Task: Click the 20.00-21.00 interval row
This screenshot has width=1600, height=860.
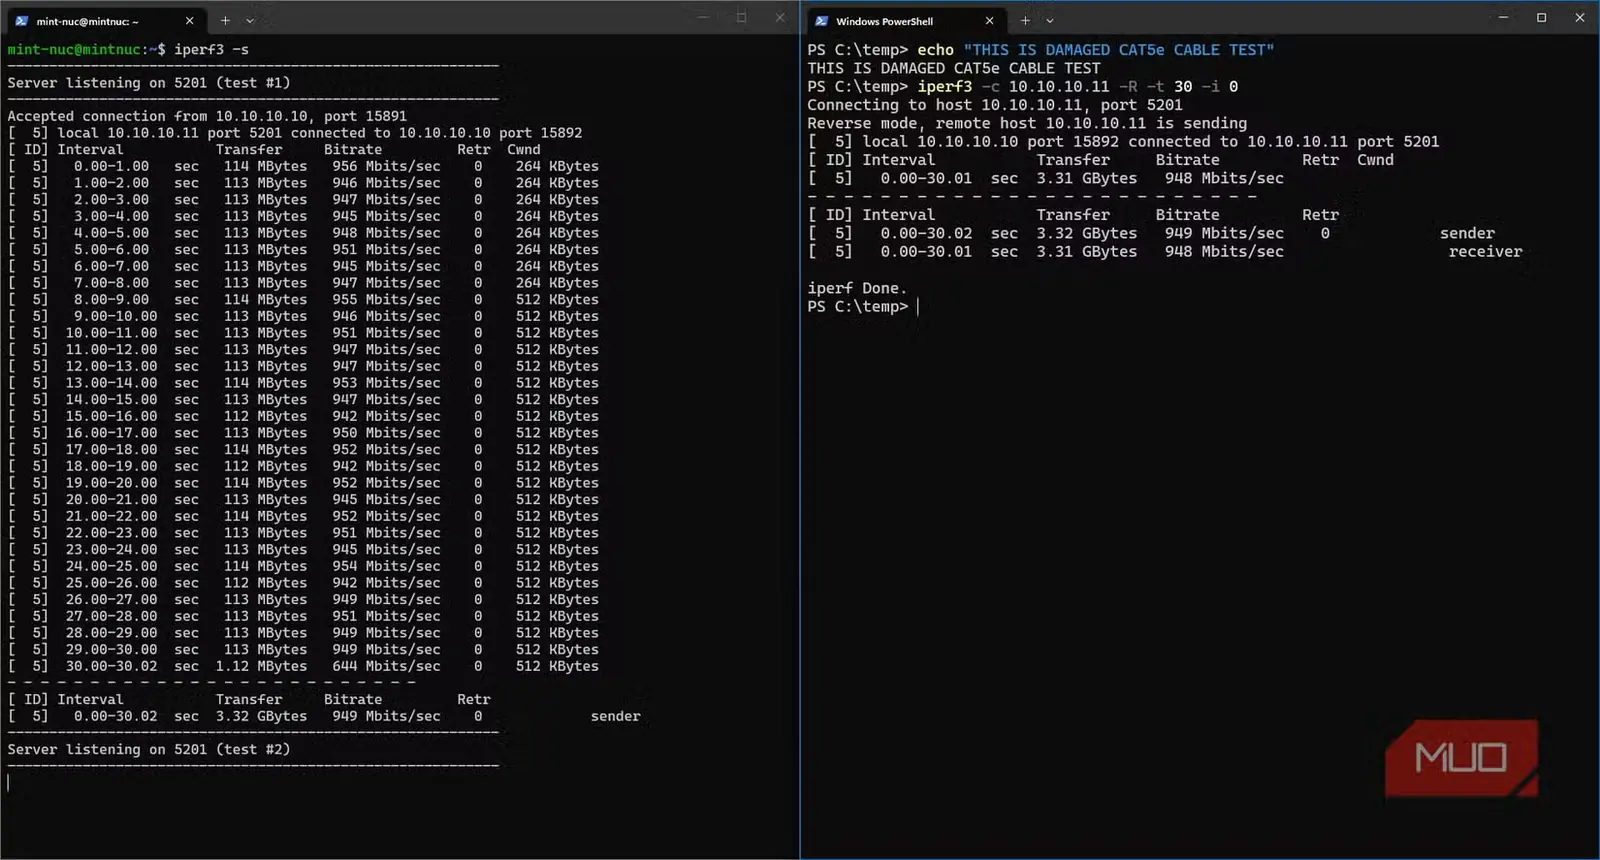Action: (303, 499)
